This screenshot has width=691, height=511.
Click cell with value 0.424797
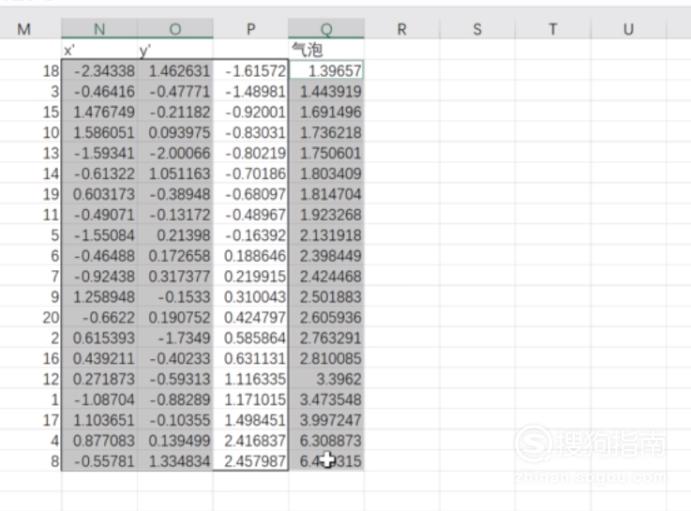251,317
